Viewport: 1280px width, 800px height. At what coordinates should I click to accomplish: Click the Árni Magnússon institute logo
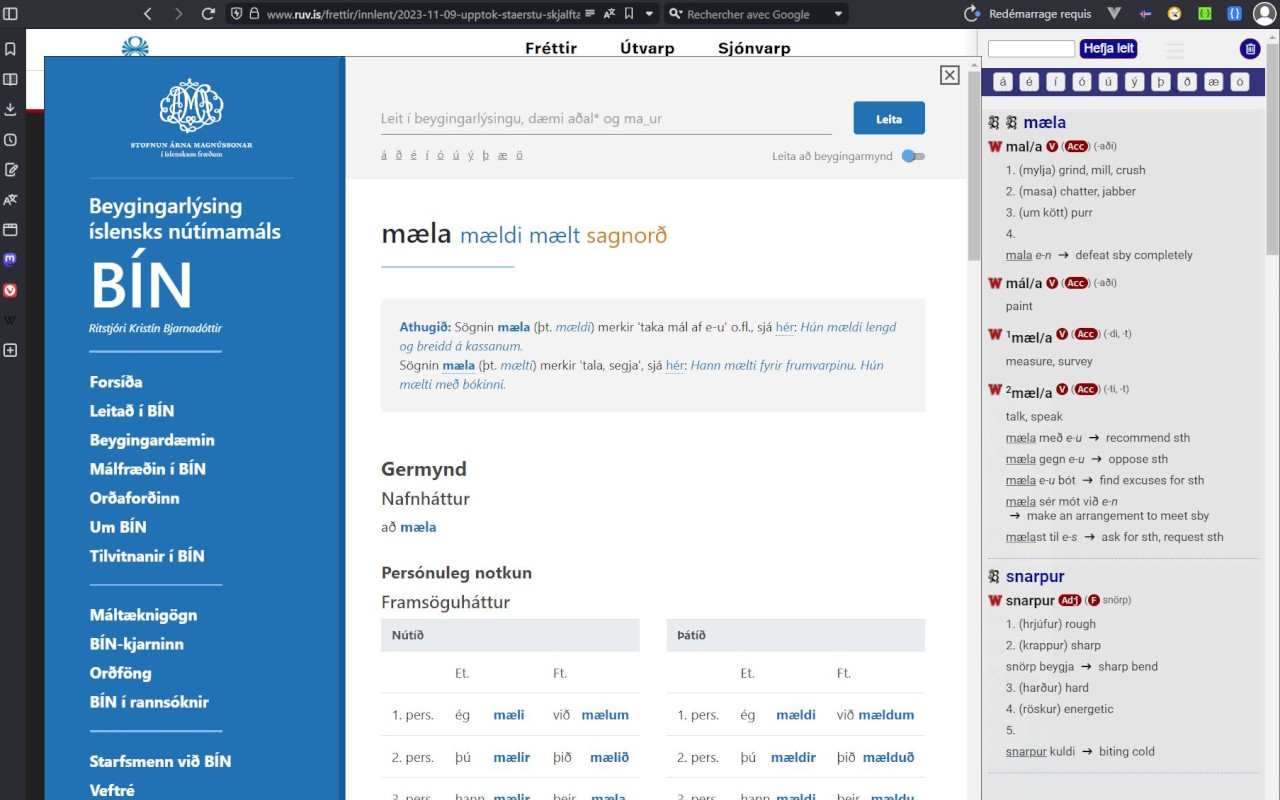[191, 119]
